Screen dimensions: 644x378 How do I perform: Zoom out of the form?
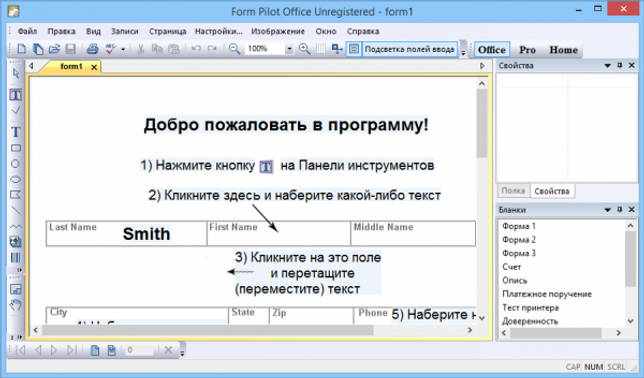(234, 49)
